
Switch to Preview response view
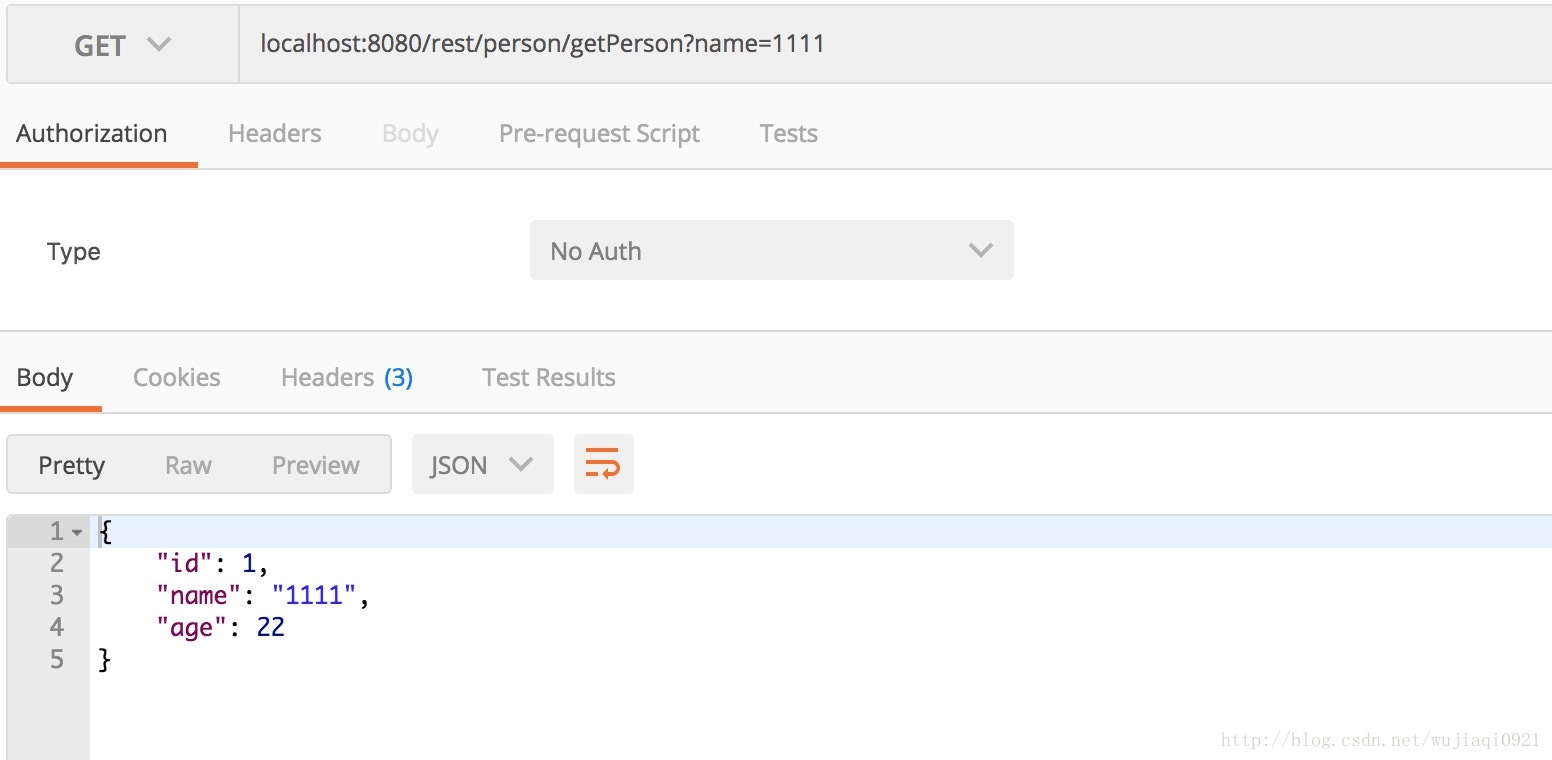pos(316,465)
